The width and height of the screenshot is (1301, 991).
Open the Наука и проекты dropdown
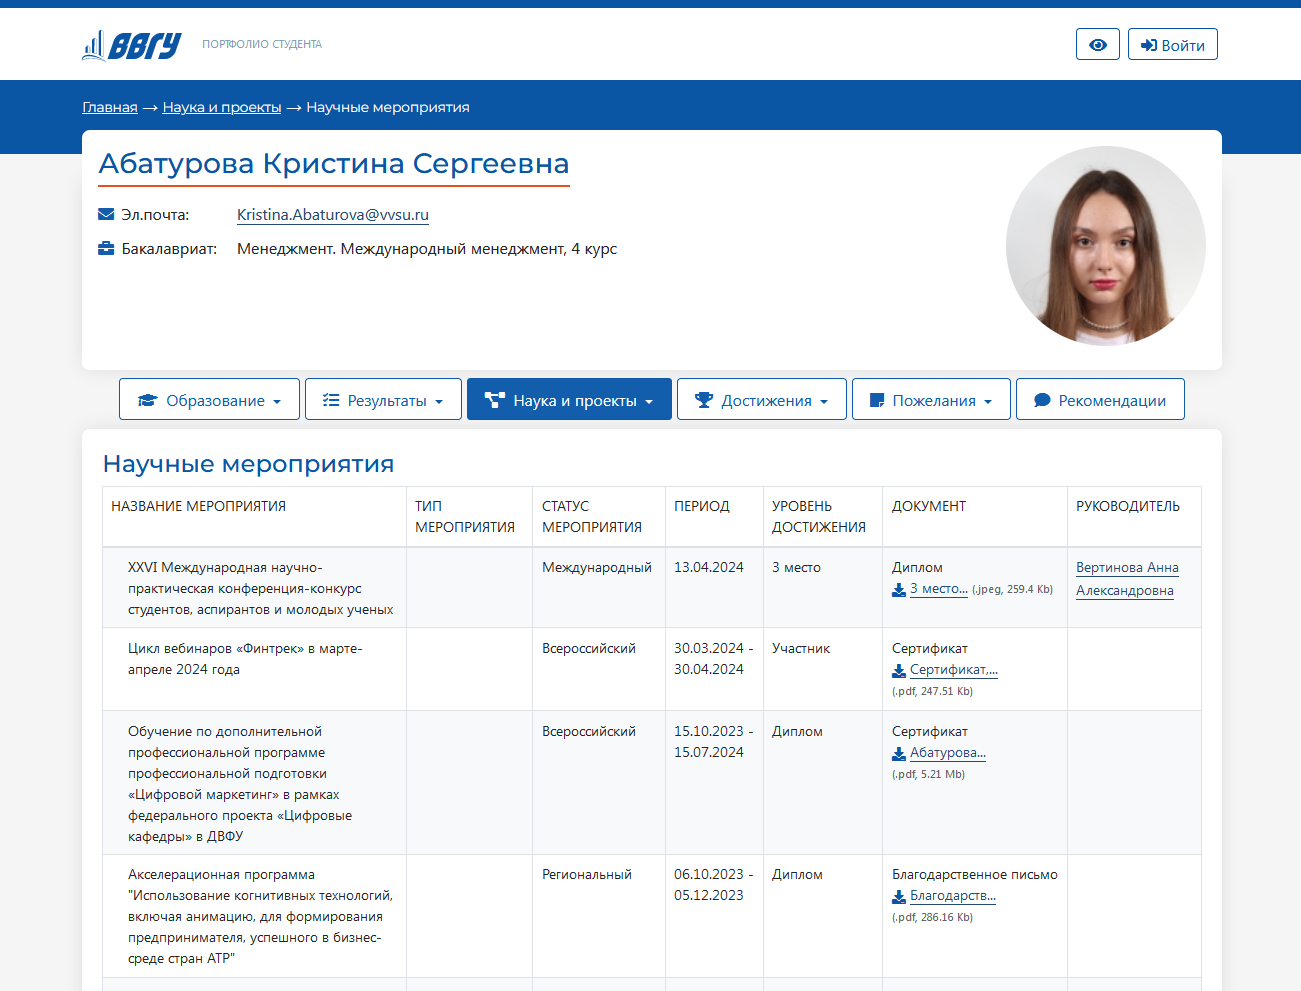569,400
